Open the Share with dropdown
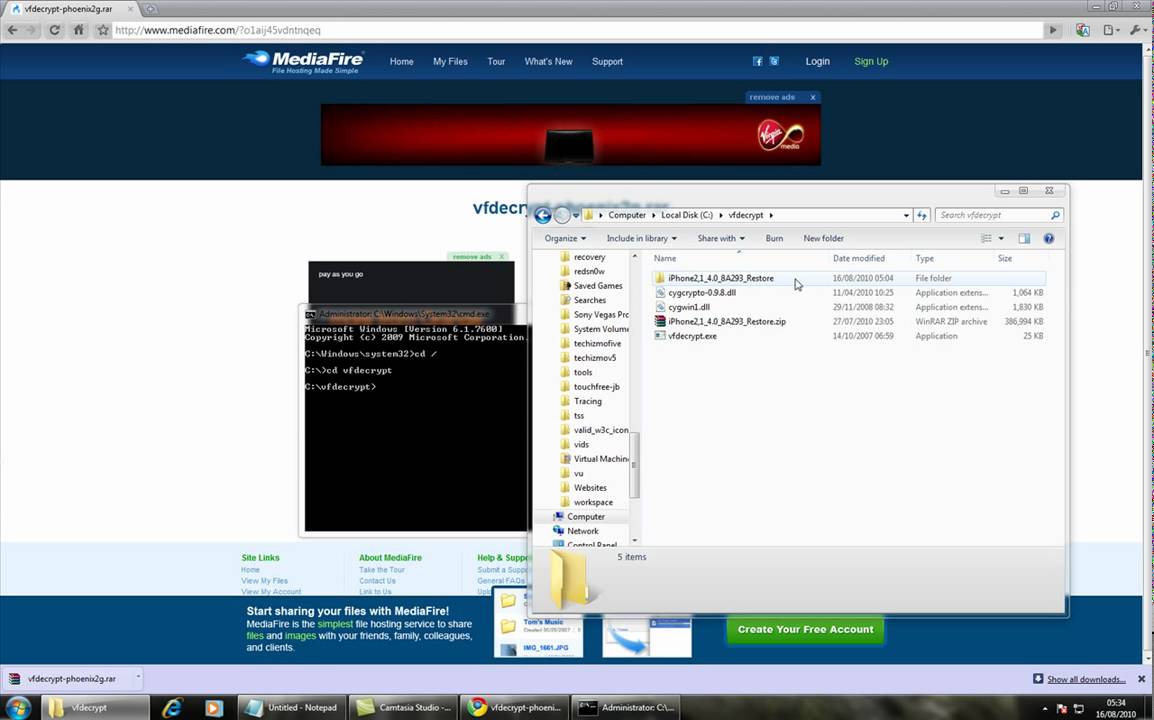The height and width of the screenshot is (720, 1154). pyautogui.click(x=721, y=239)
